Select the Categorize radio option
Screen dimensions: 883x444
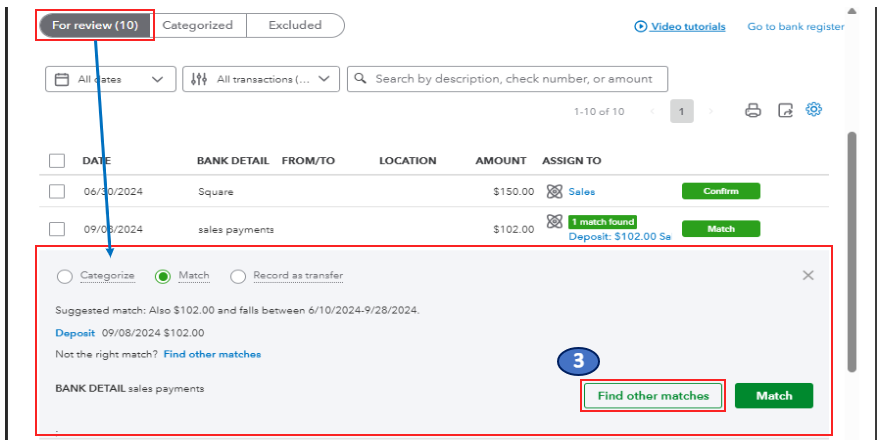click(65, 276)
